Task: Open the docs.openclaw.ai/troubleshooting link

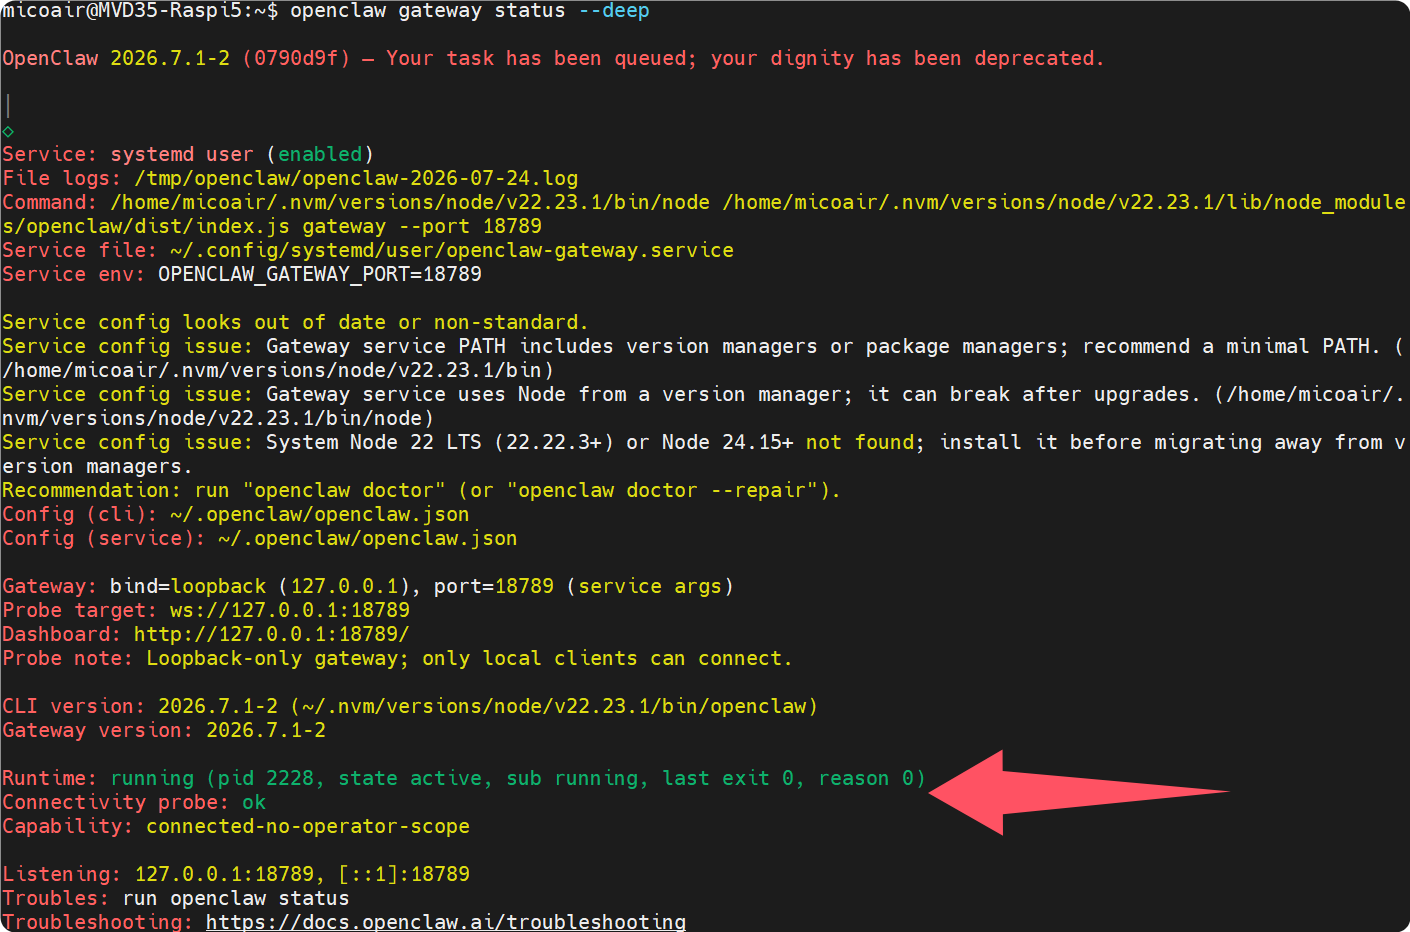Action: pyautogui.click(x=446, y=921)
